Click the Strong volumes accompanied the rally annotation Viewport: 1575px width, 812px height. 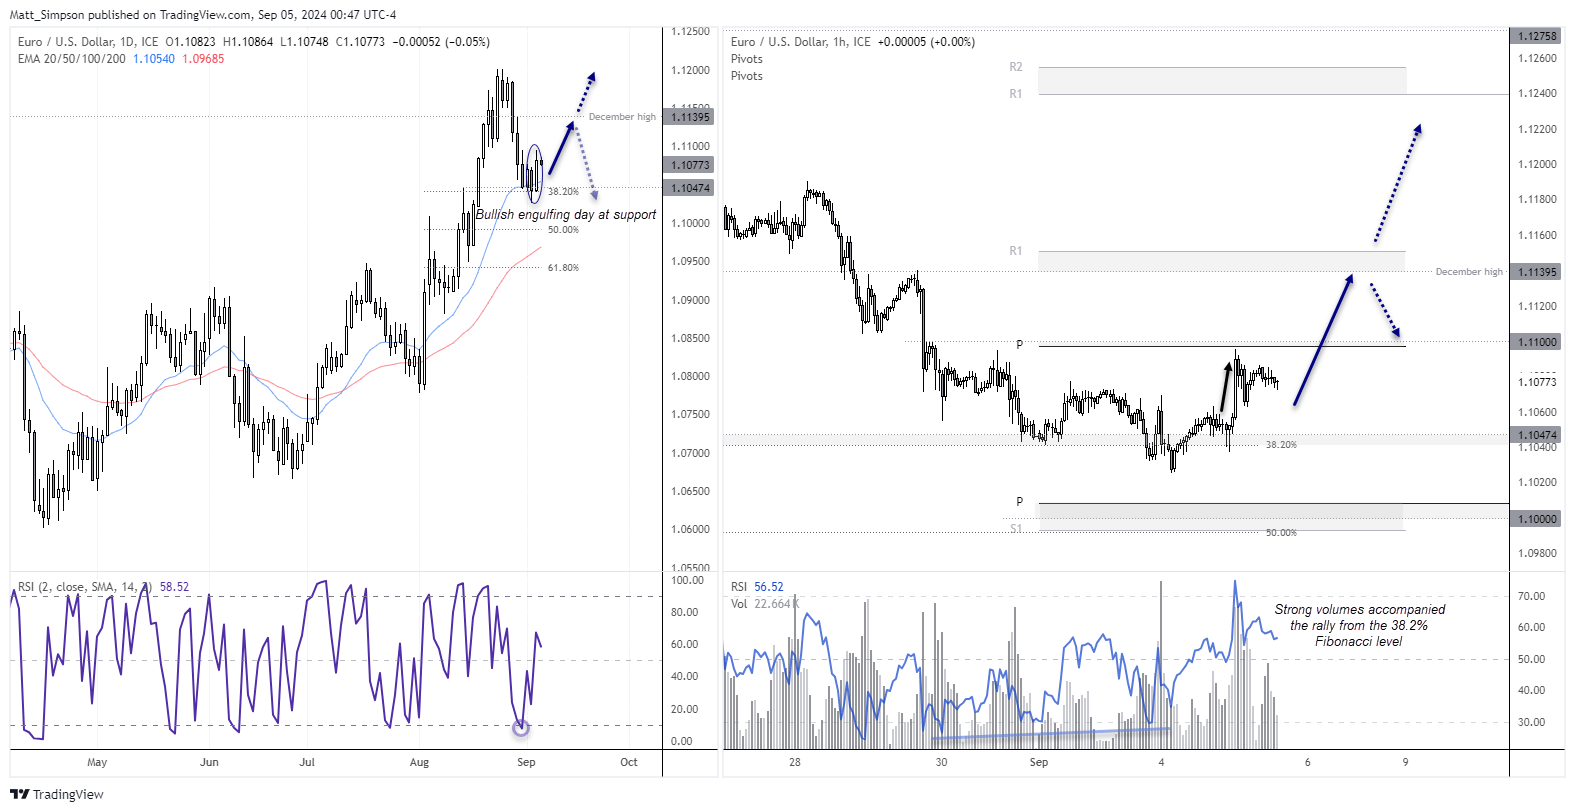(x=1359, y=625)
